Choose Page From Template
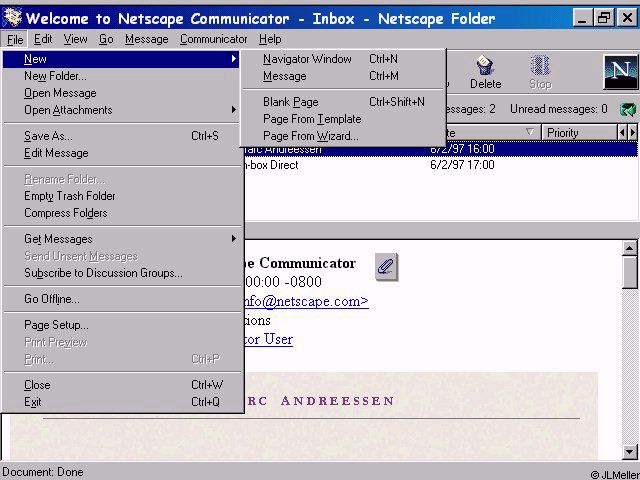 pos(343,119)
